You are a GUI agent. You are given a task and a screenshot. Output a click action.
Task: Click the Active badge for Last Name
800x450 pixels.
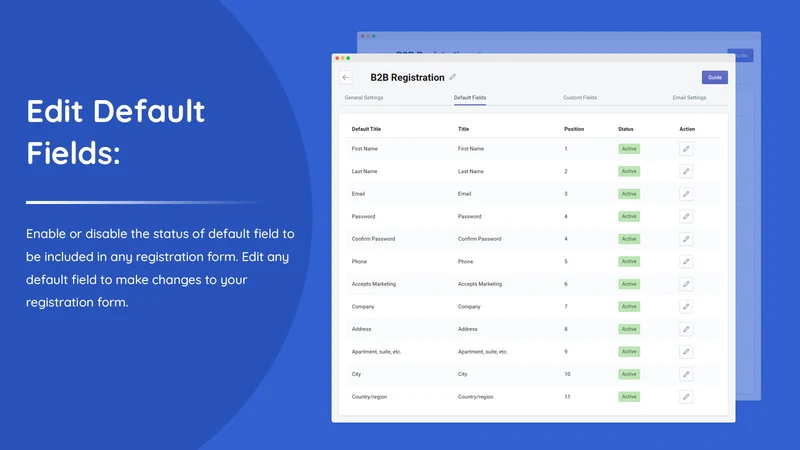click(629, 171)
